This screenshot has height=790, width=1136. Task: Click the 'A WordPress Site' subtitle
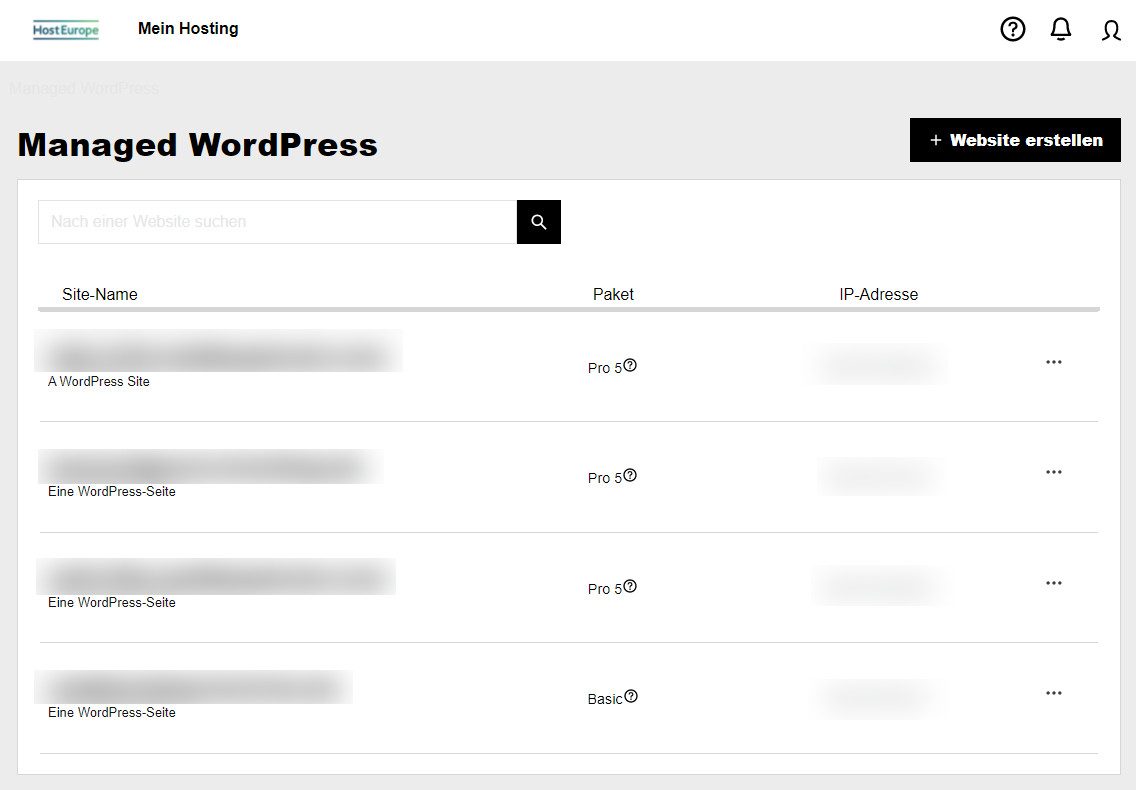coord(99,381)
